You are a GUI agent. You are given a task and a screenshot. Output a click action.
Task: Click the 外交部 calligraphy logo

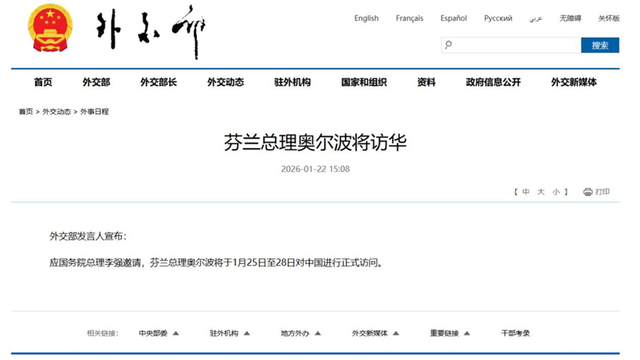click(x=151, y=31)
